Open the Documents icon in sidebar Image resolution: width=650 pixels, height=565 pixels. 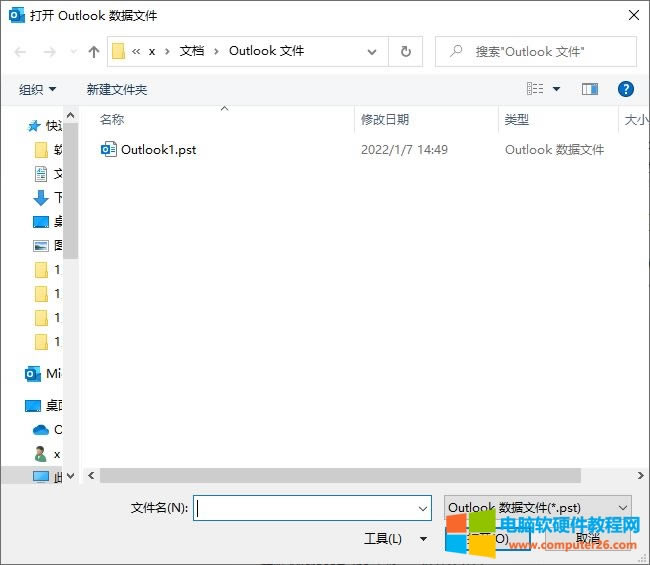pos(41,174)
